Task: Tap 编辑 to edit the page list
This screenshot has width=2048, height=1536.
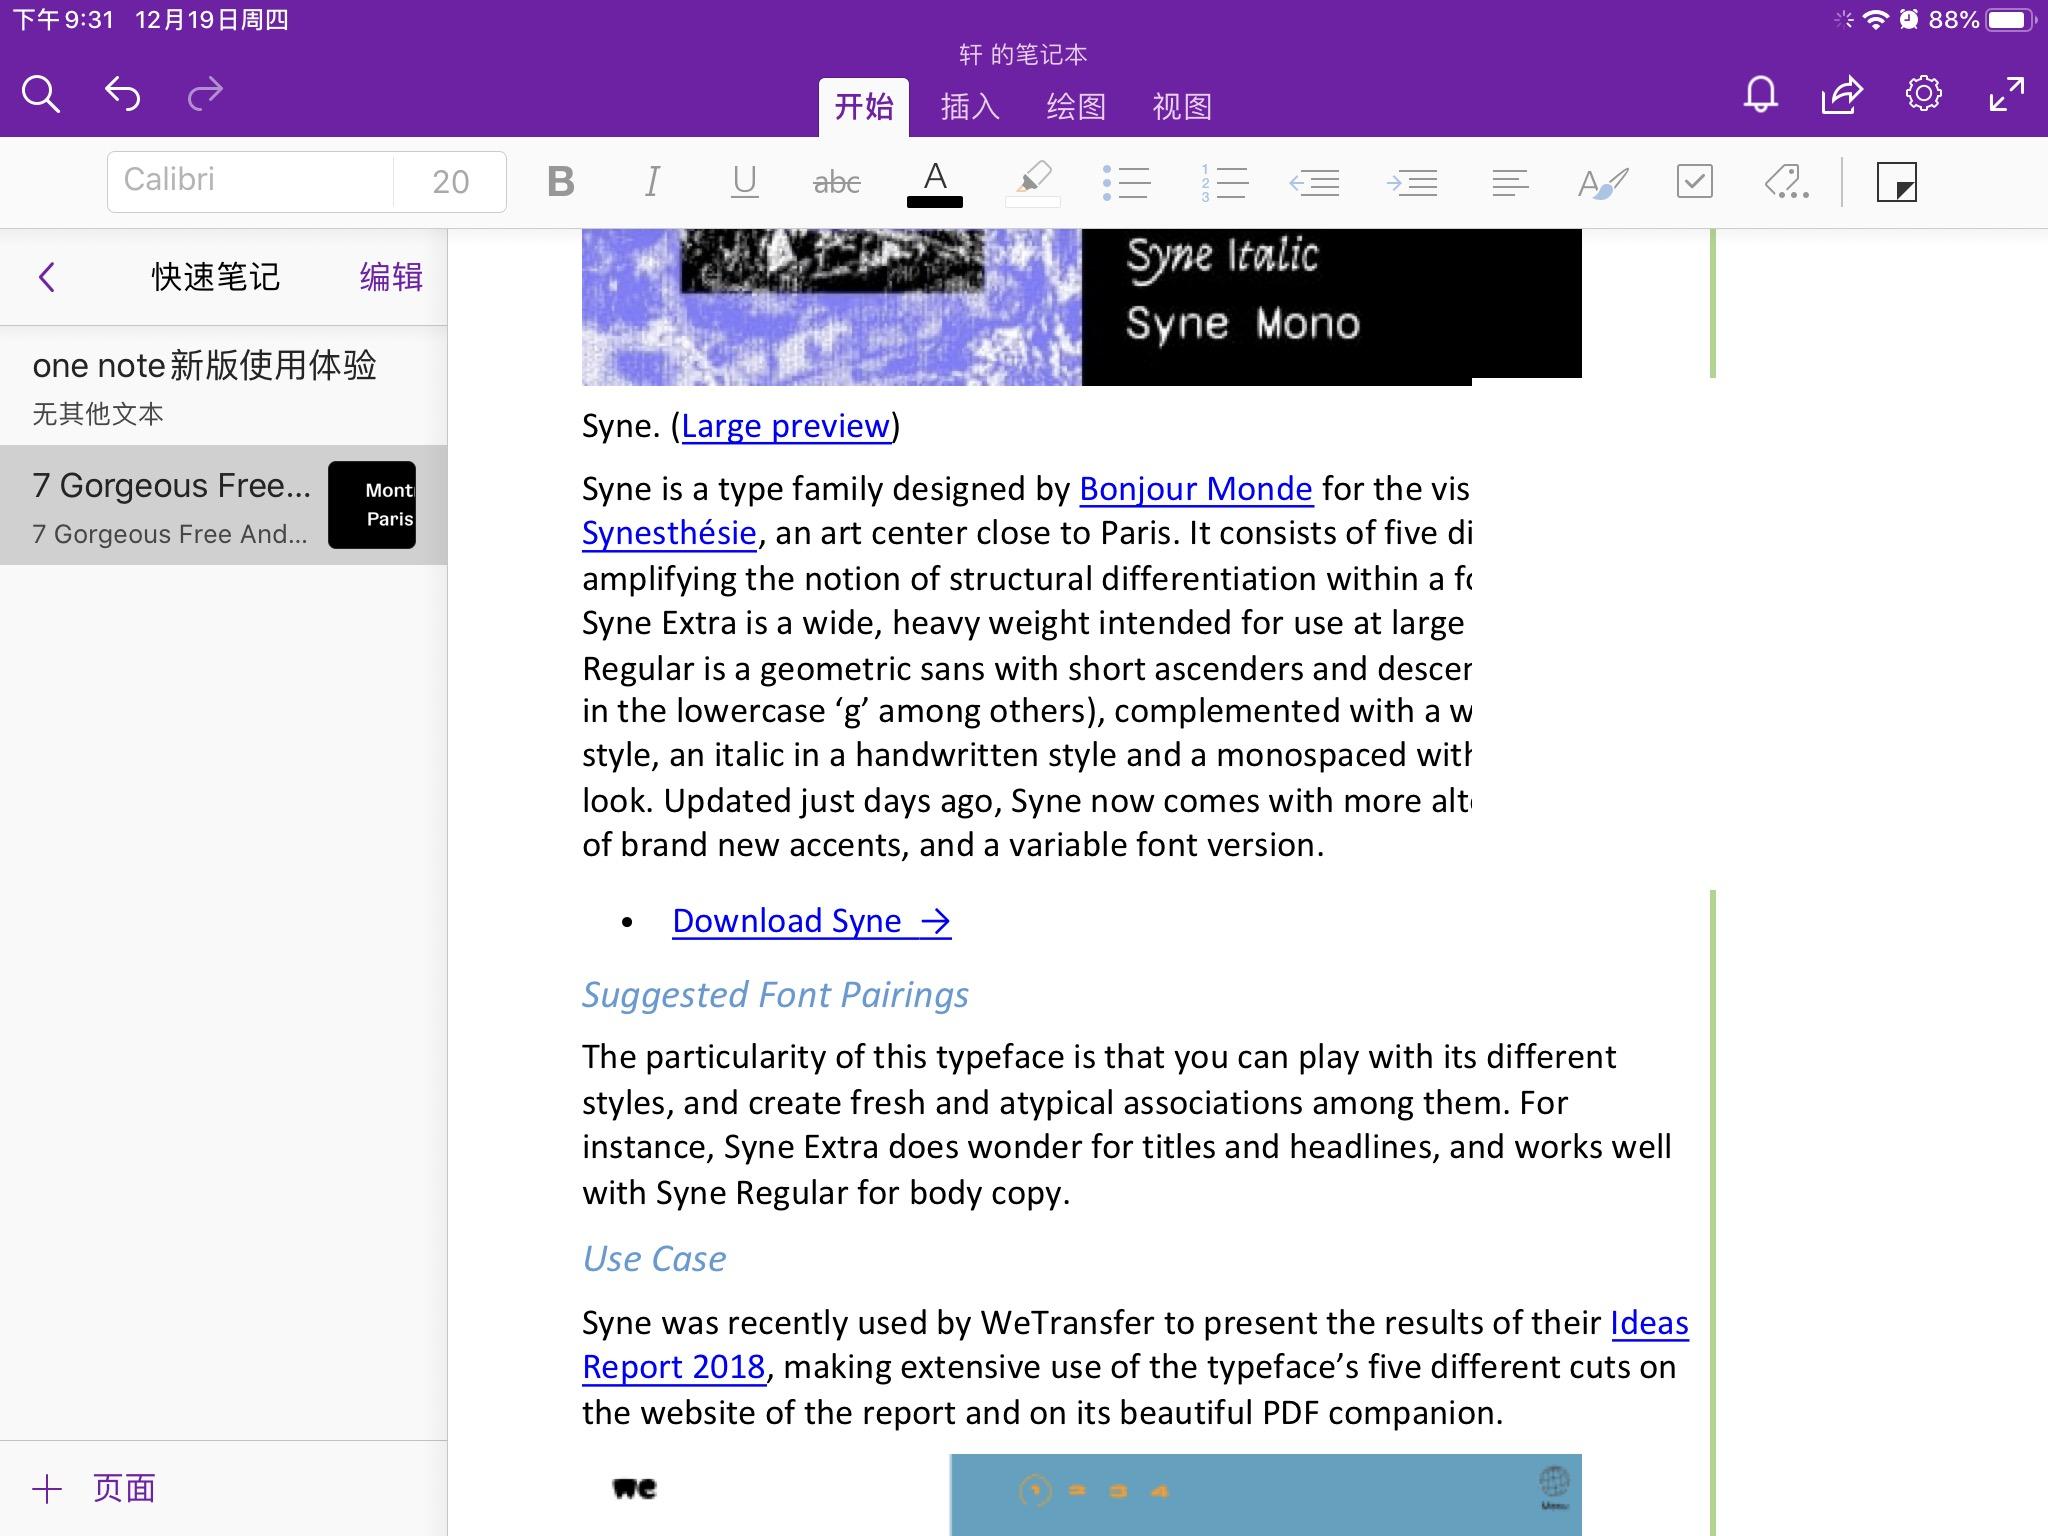Action: 391,277
